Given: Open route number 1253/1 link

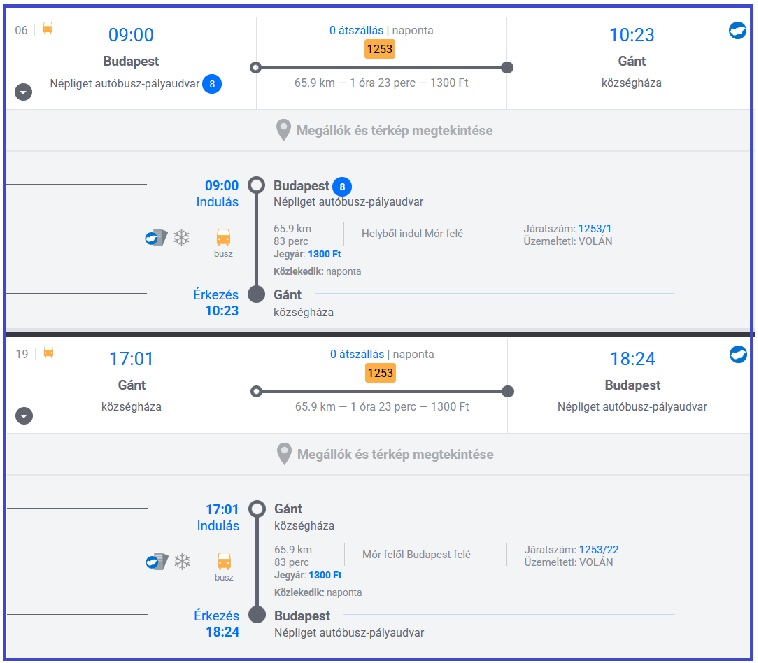Looking at the screenshot, I should (x=595, y=228).
